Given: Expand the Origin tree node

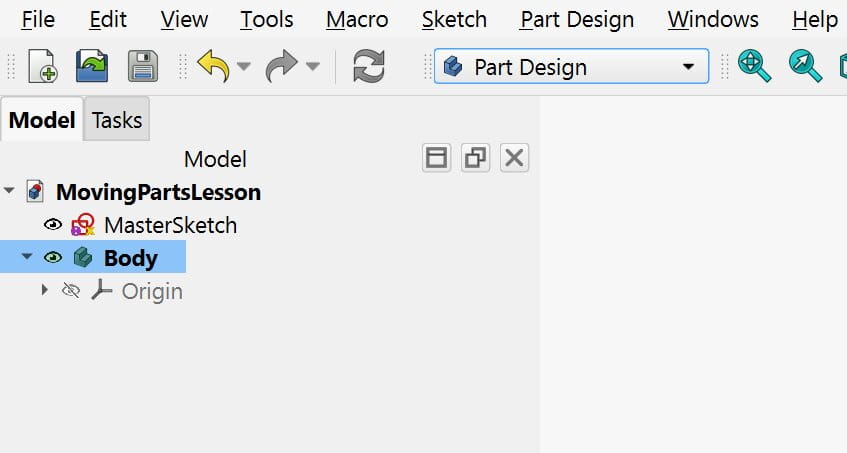Looking at the screenshot, I should click(x=44, y=291).
